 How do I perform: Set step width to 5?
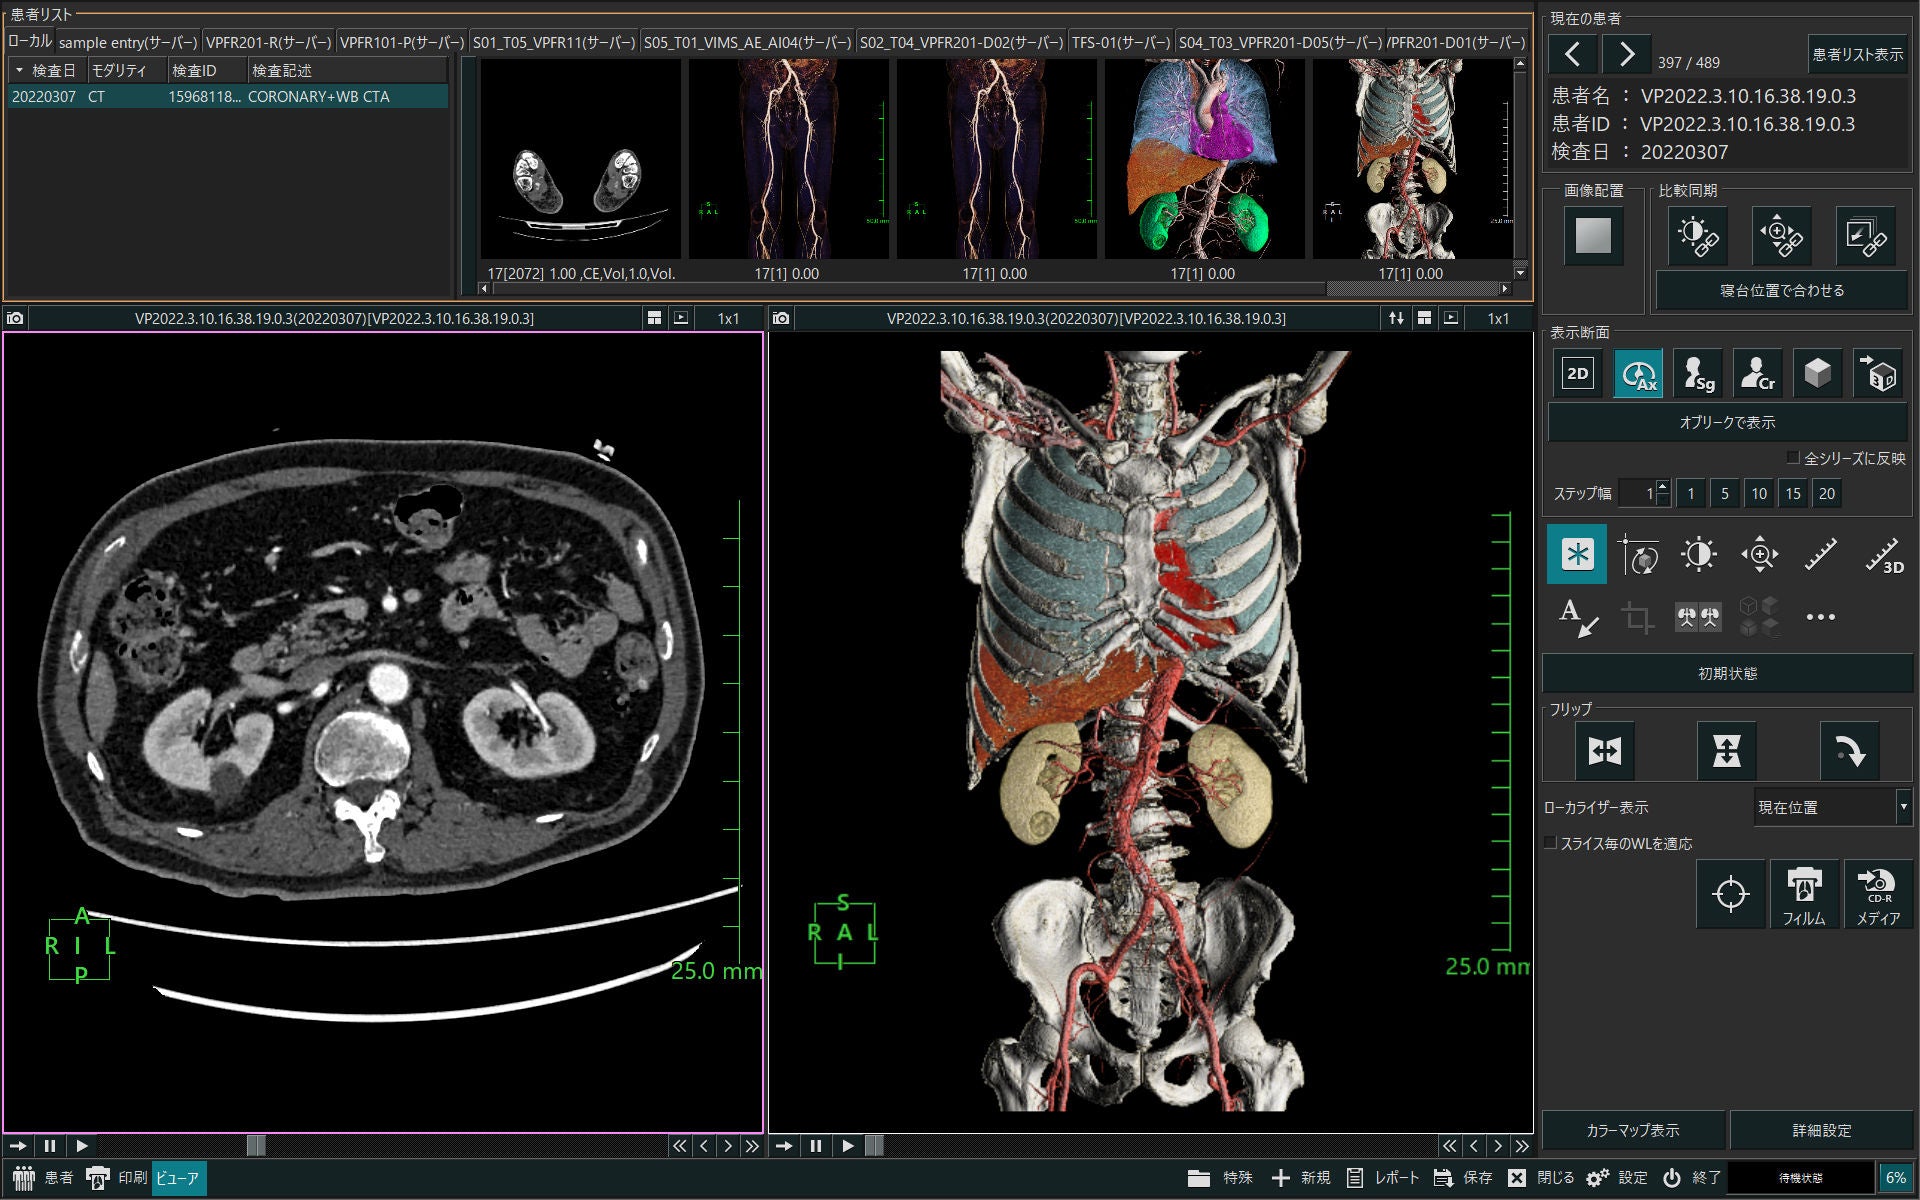pos(1725,493)
